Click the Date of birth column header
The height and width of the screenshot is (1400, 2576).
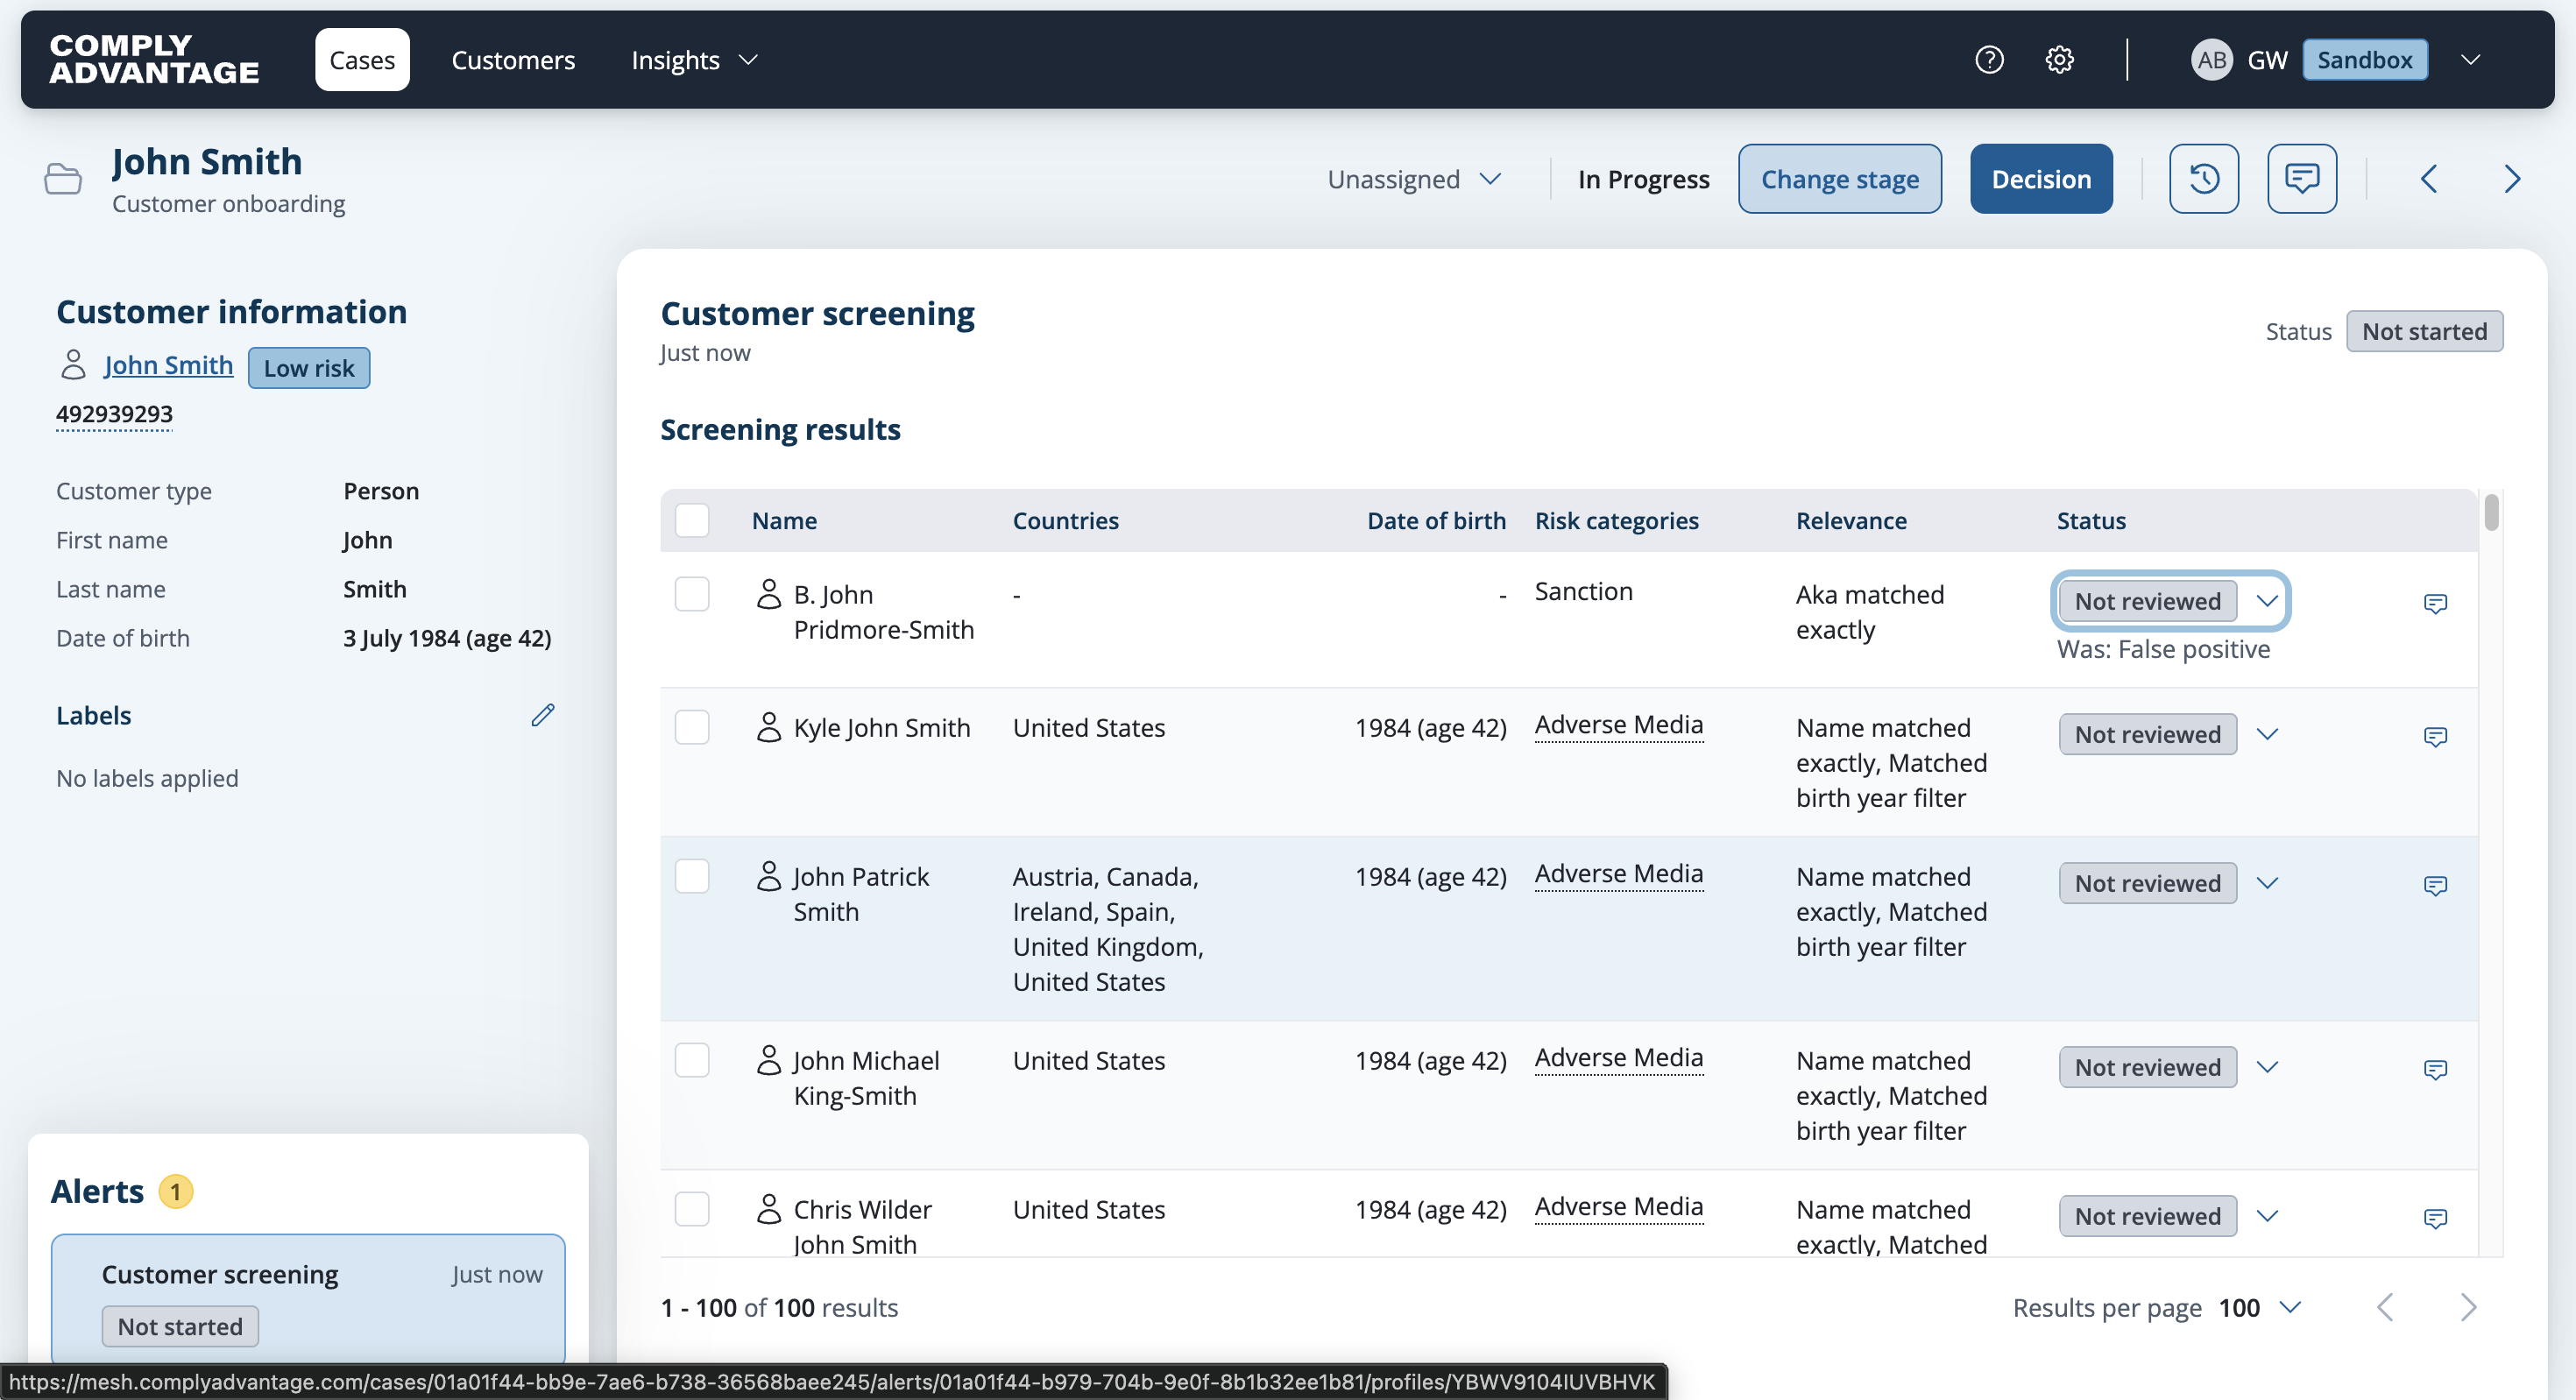coord(1436,520)
